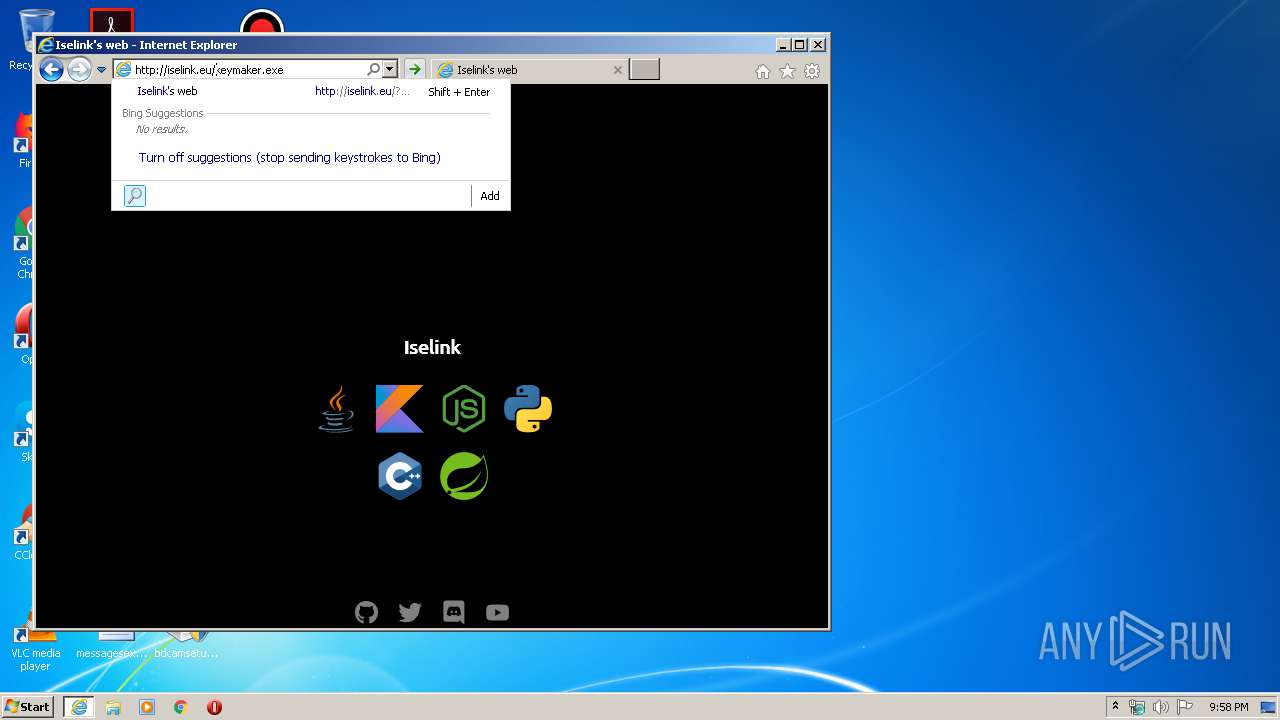
Task: Click the volume speaker tray icon
Action: tap(1161, 707)
